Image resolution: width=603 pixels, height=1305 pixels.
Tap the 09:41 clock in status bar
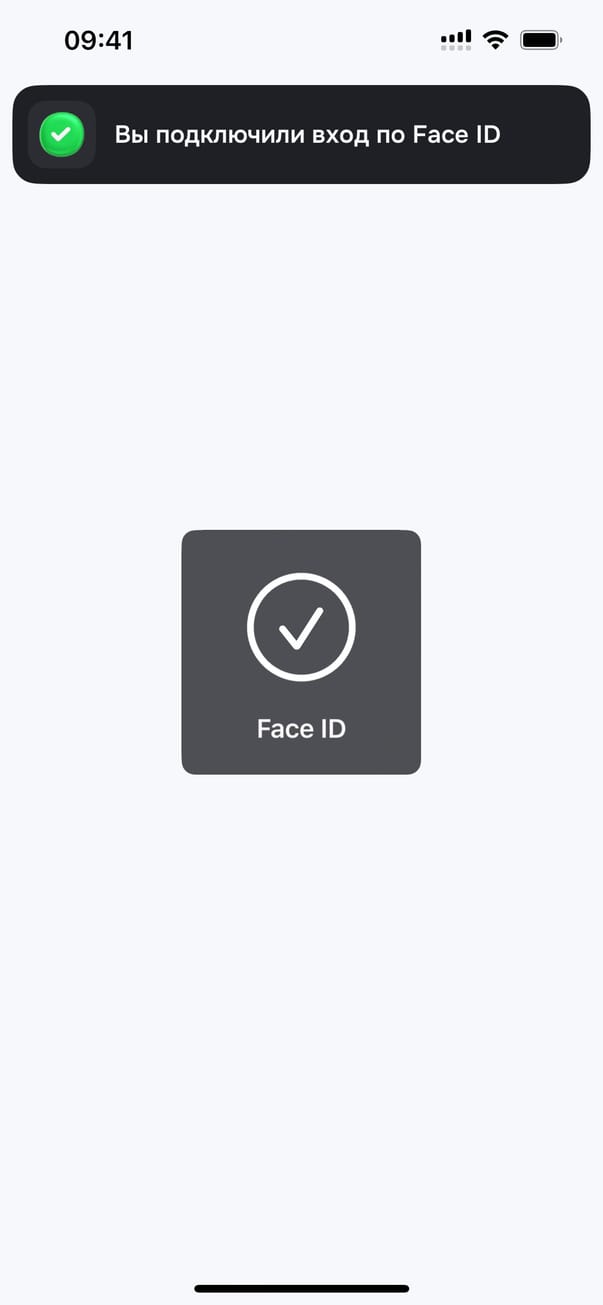pos(98,40)
